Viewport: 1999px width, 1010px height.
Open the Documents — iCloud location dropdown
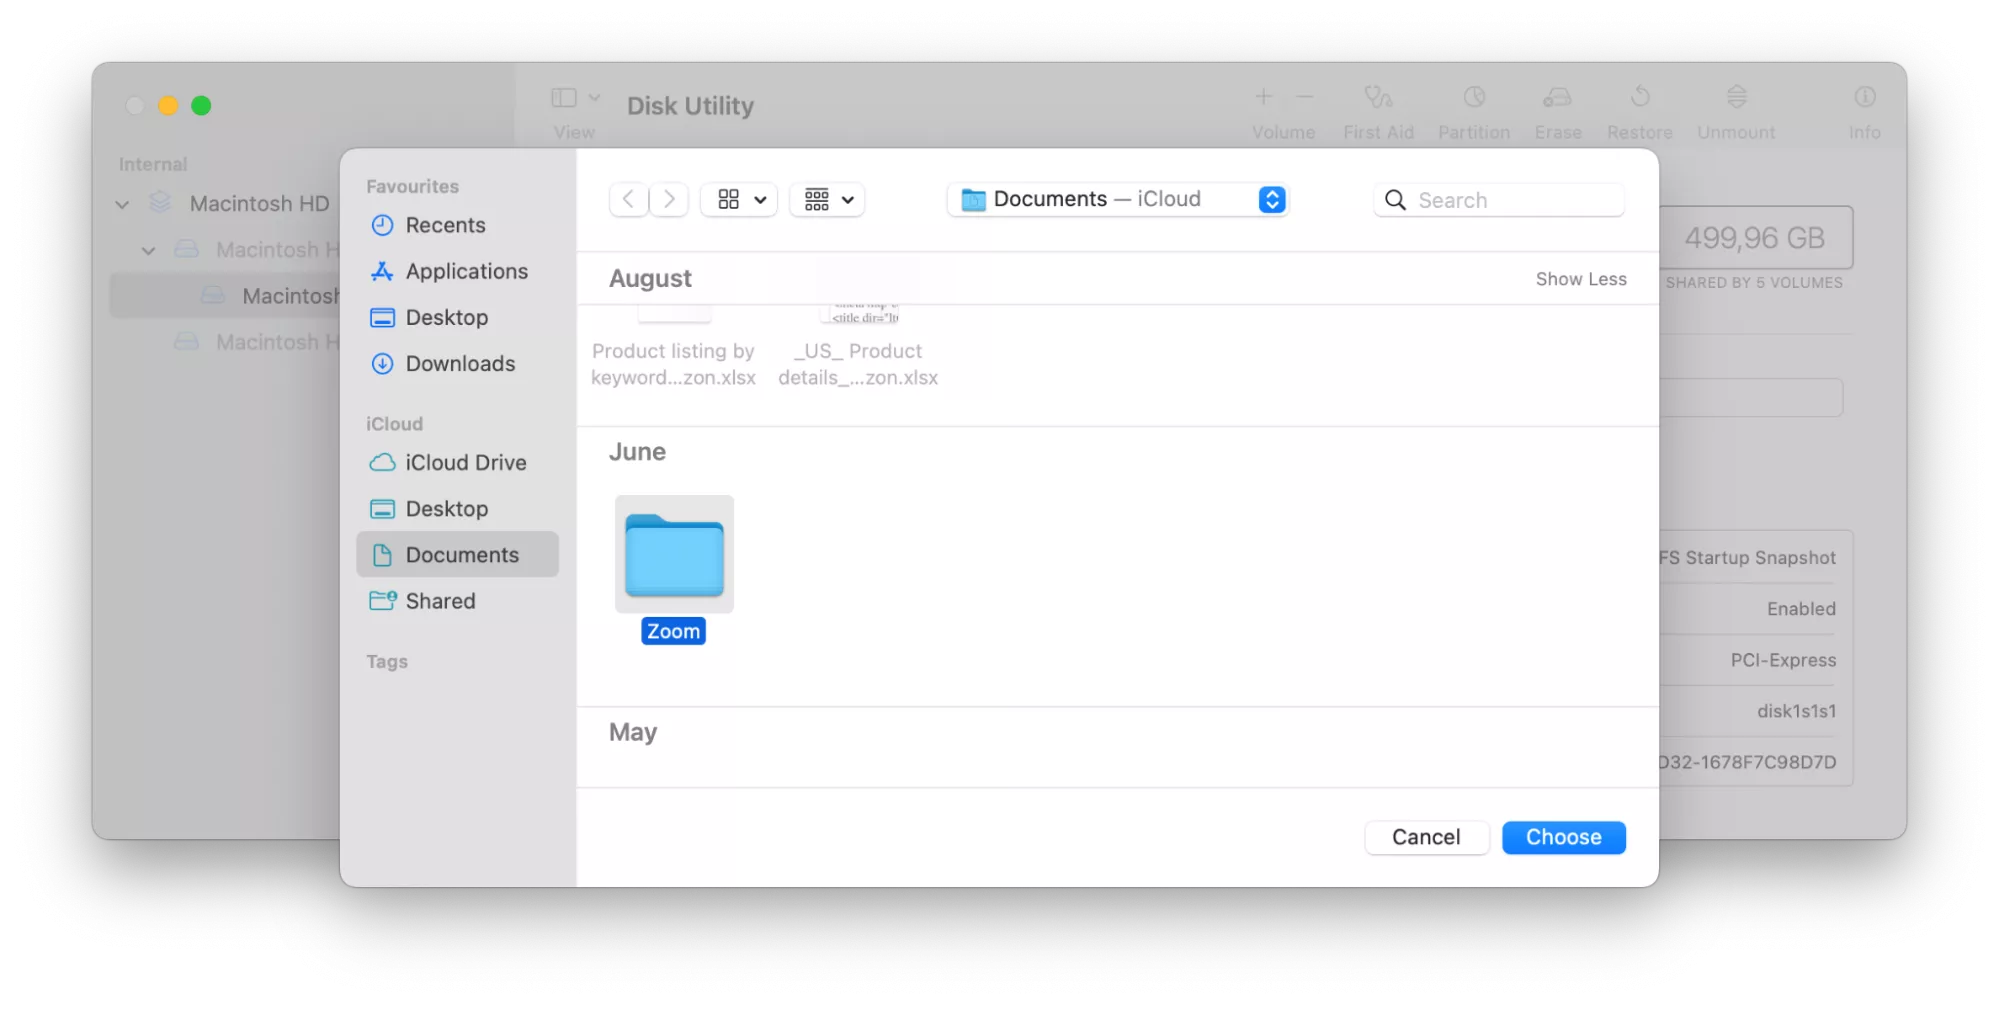click(x=1117, y=199)
